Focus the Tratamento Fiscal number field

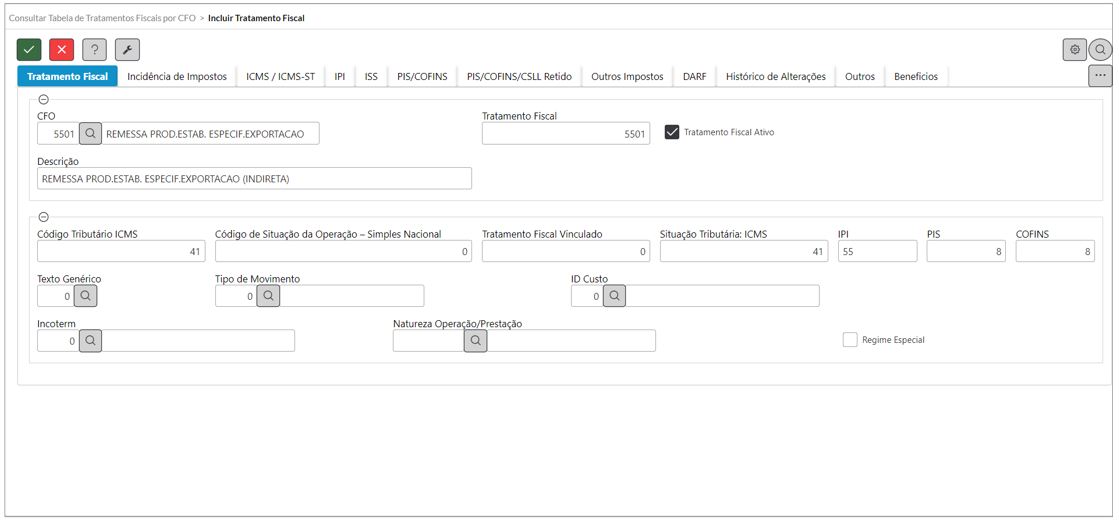click(566, 133)
